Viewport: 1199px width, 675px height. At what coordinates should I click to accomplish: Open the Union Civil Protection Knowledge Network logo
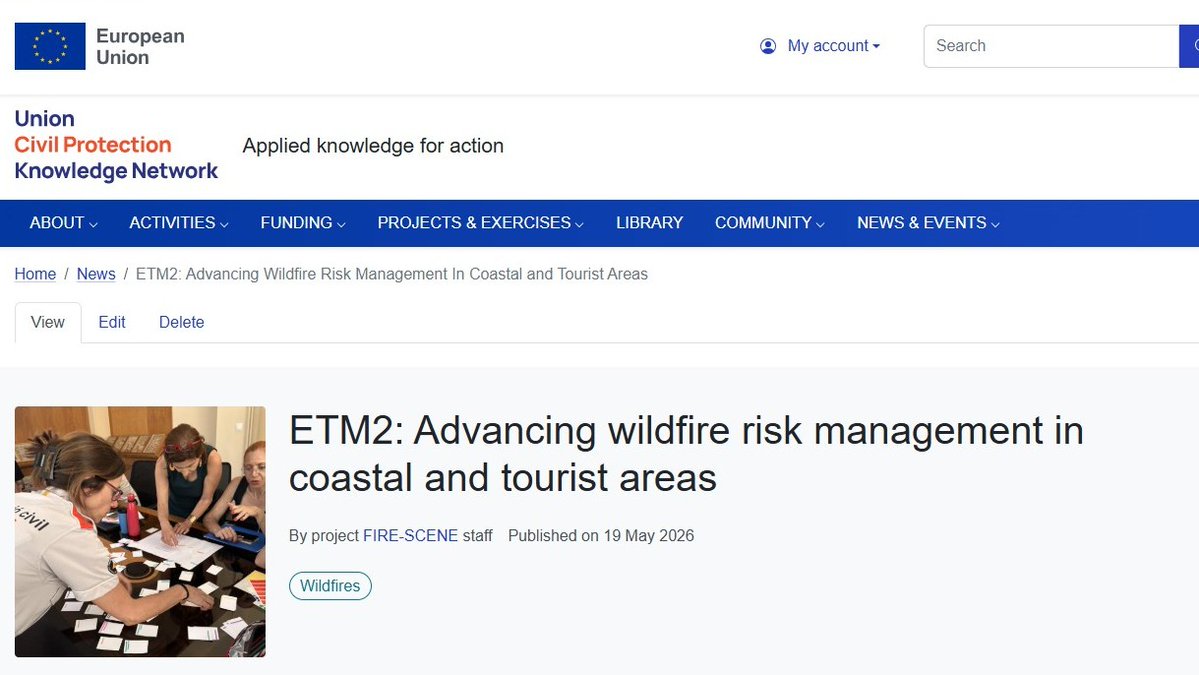point(116,144)
